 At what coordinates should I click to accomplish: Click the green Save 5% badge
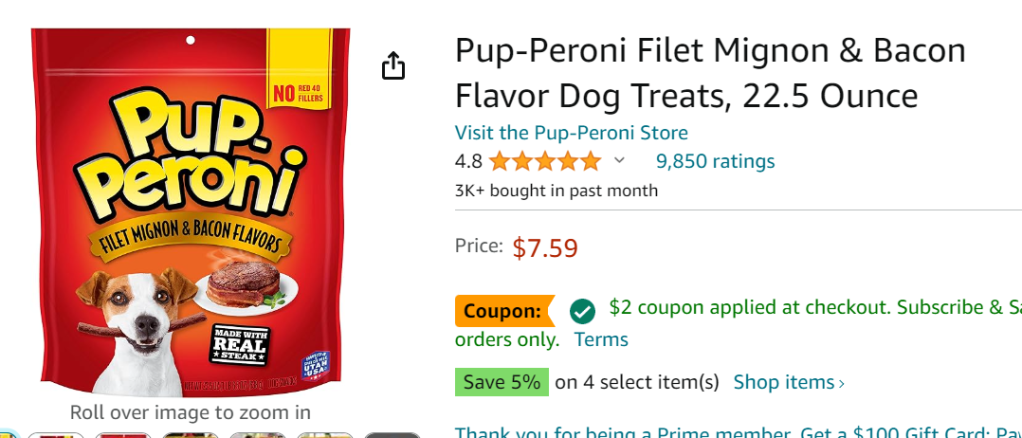tap(502, 382)
